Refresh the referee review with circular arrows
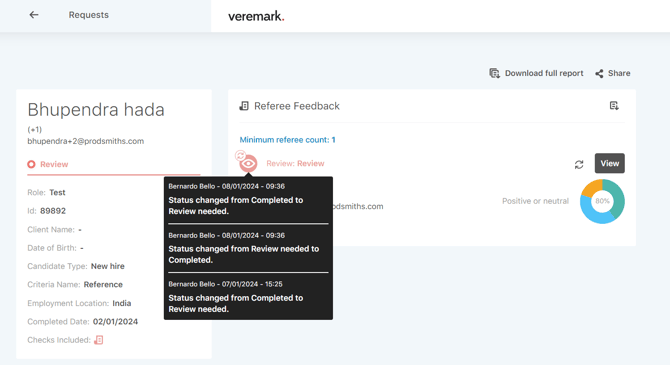The height and width of the screenshot is (365, 670). pyautogui.click(x=579, y=165)
